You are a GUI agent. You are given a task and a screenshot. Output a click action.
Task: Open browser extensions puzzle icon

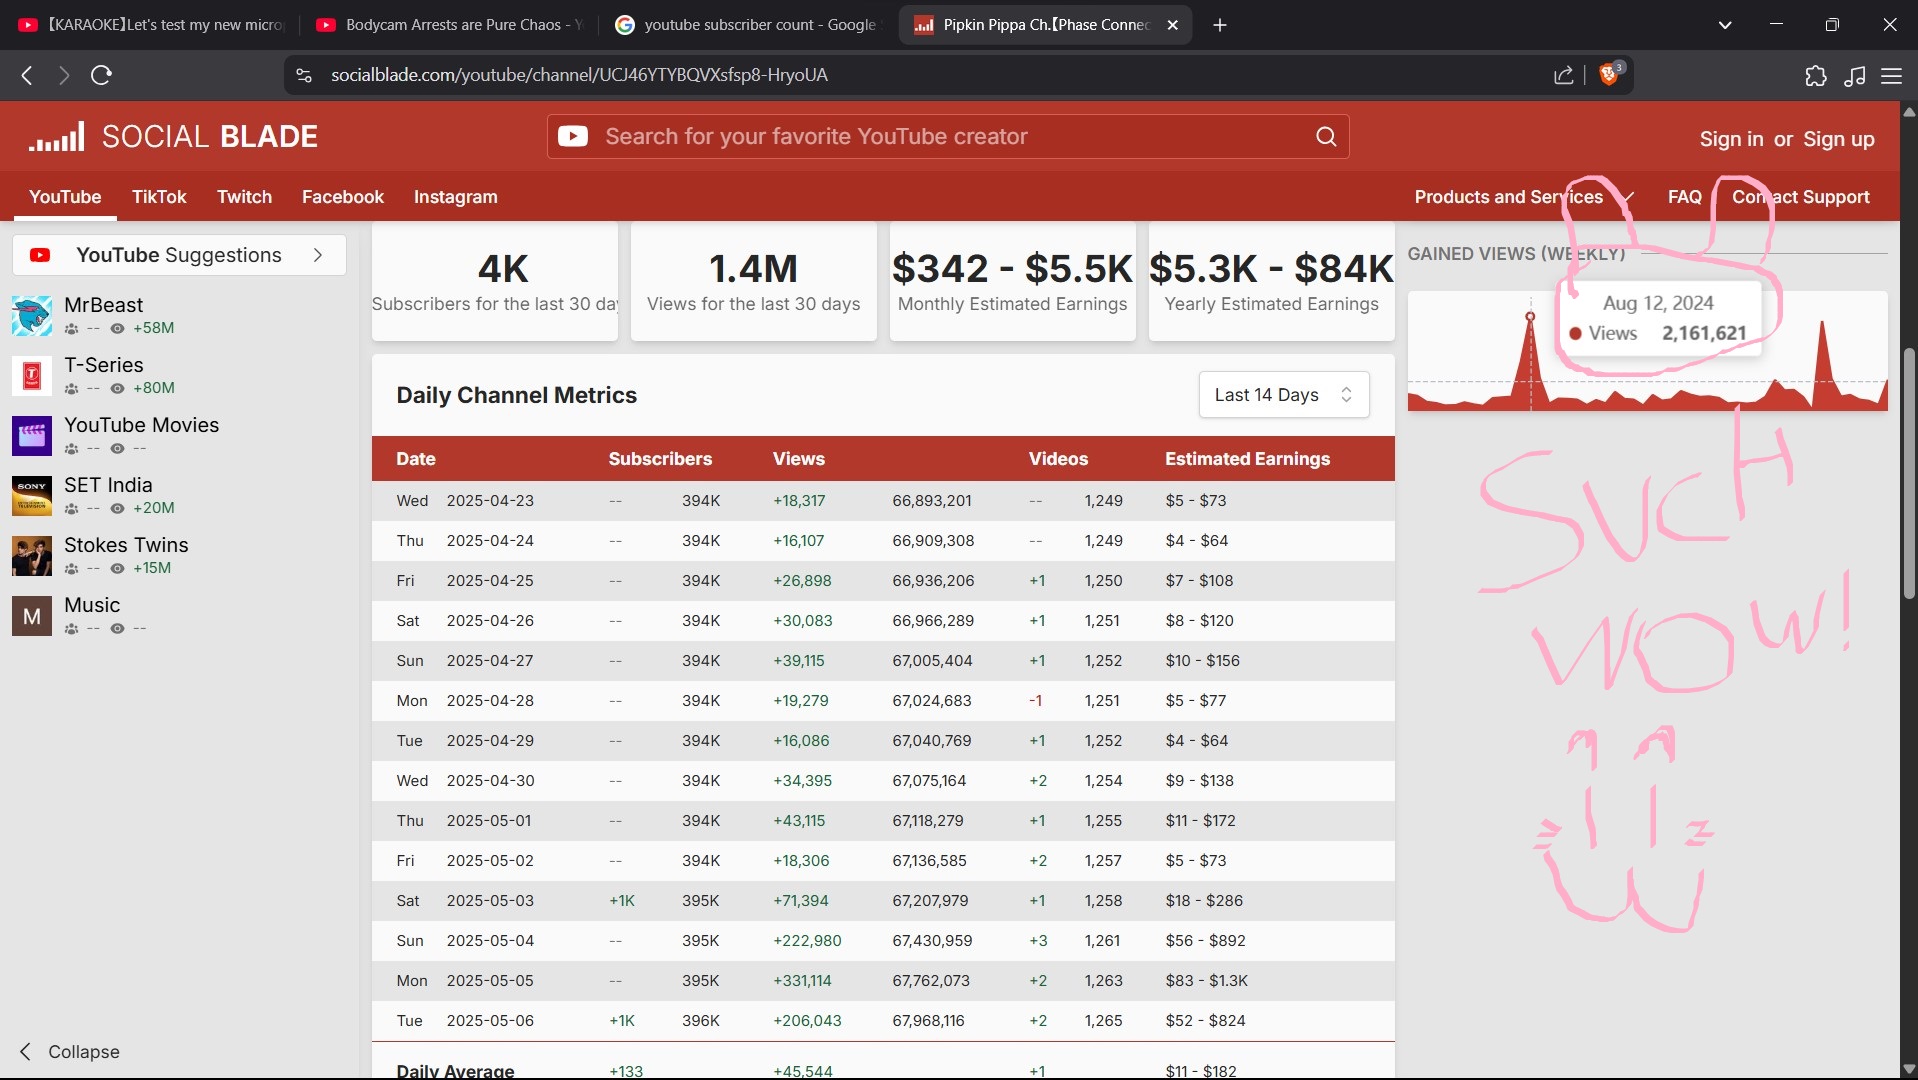pos(1816,75)
